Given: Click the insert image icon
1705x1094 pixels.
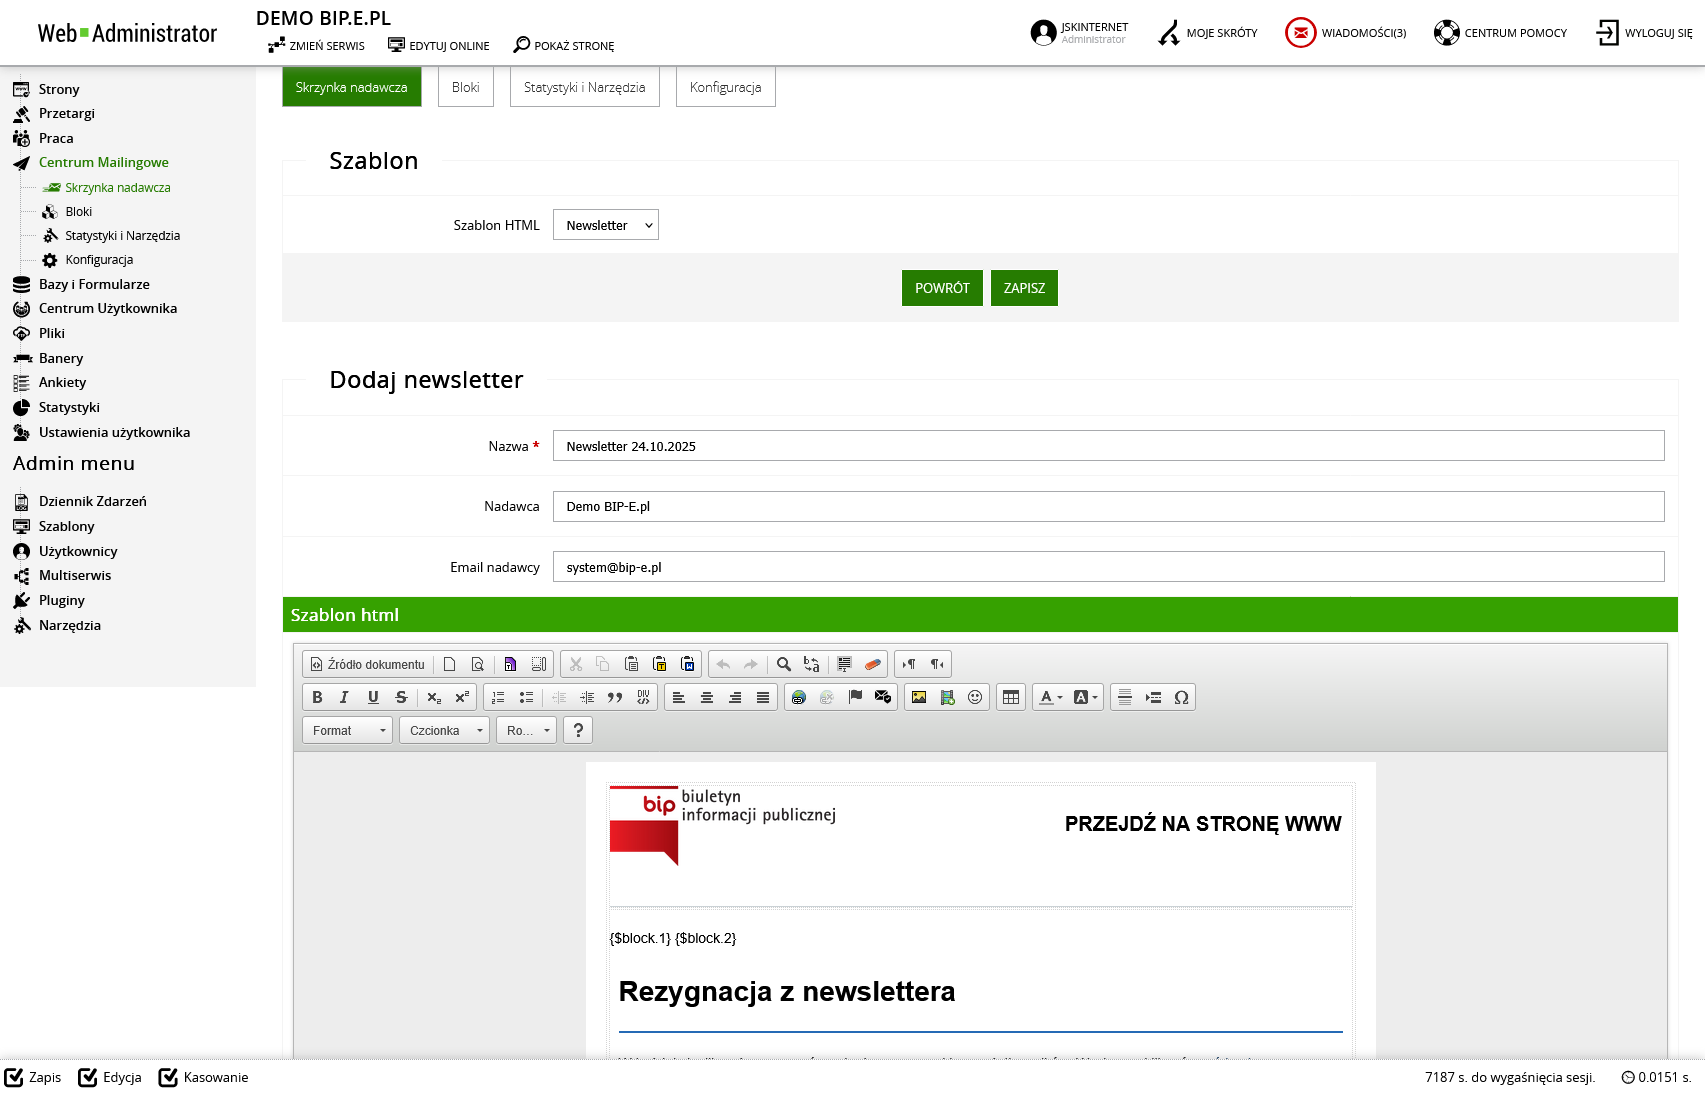Looking at the screenshot, I should tap(919, 698).
